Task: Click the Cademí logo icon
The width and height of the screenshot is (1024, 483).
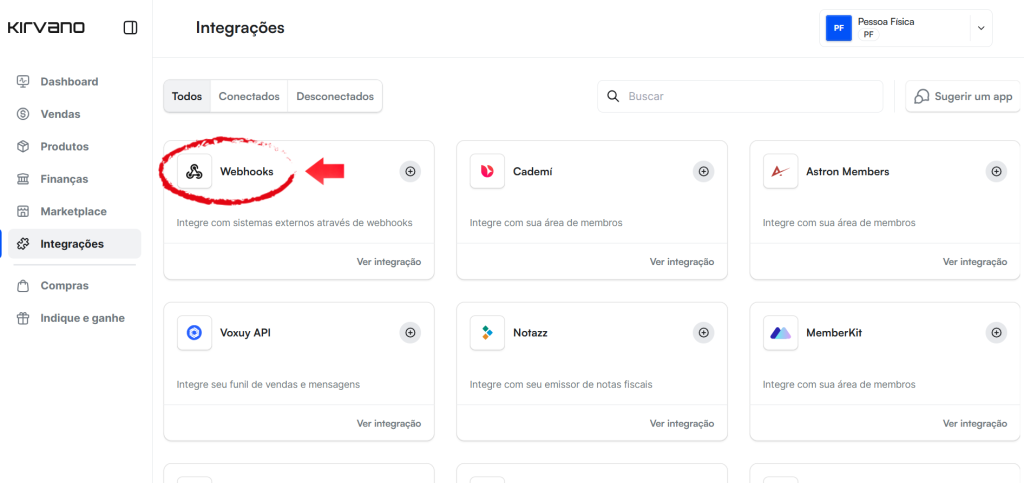Action: [487, 172]
